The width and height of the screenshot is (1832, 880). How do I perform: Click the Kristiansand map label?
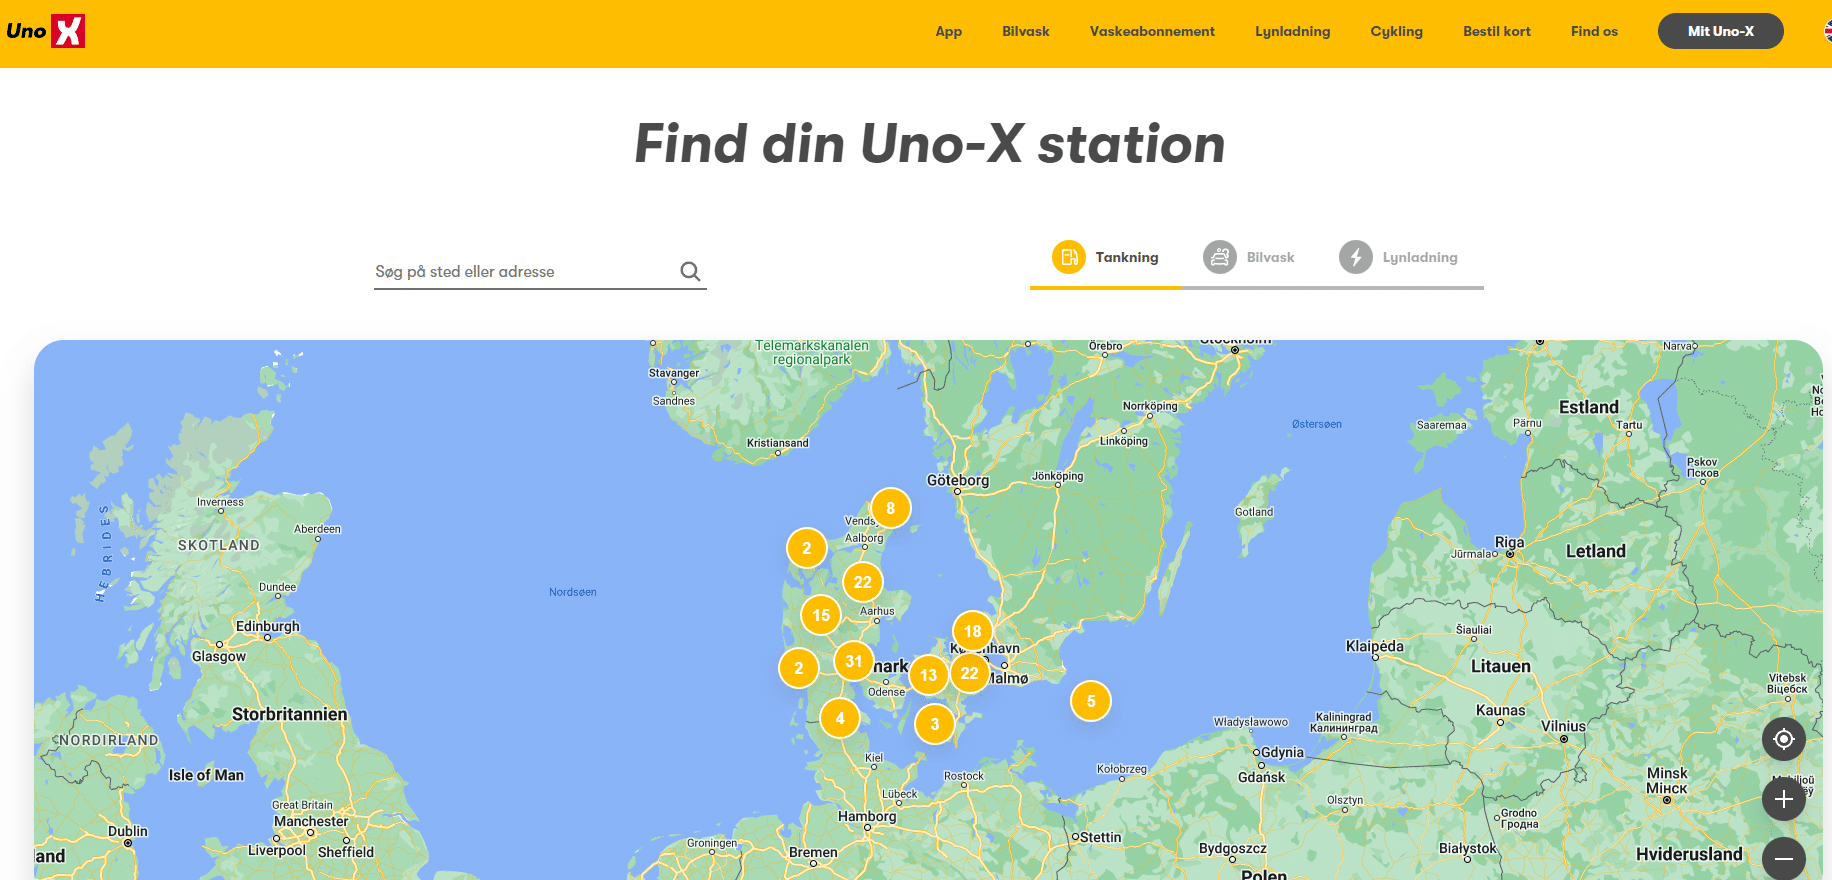[x=777, y=443]
